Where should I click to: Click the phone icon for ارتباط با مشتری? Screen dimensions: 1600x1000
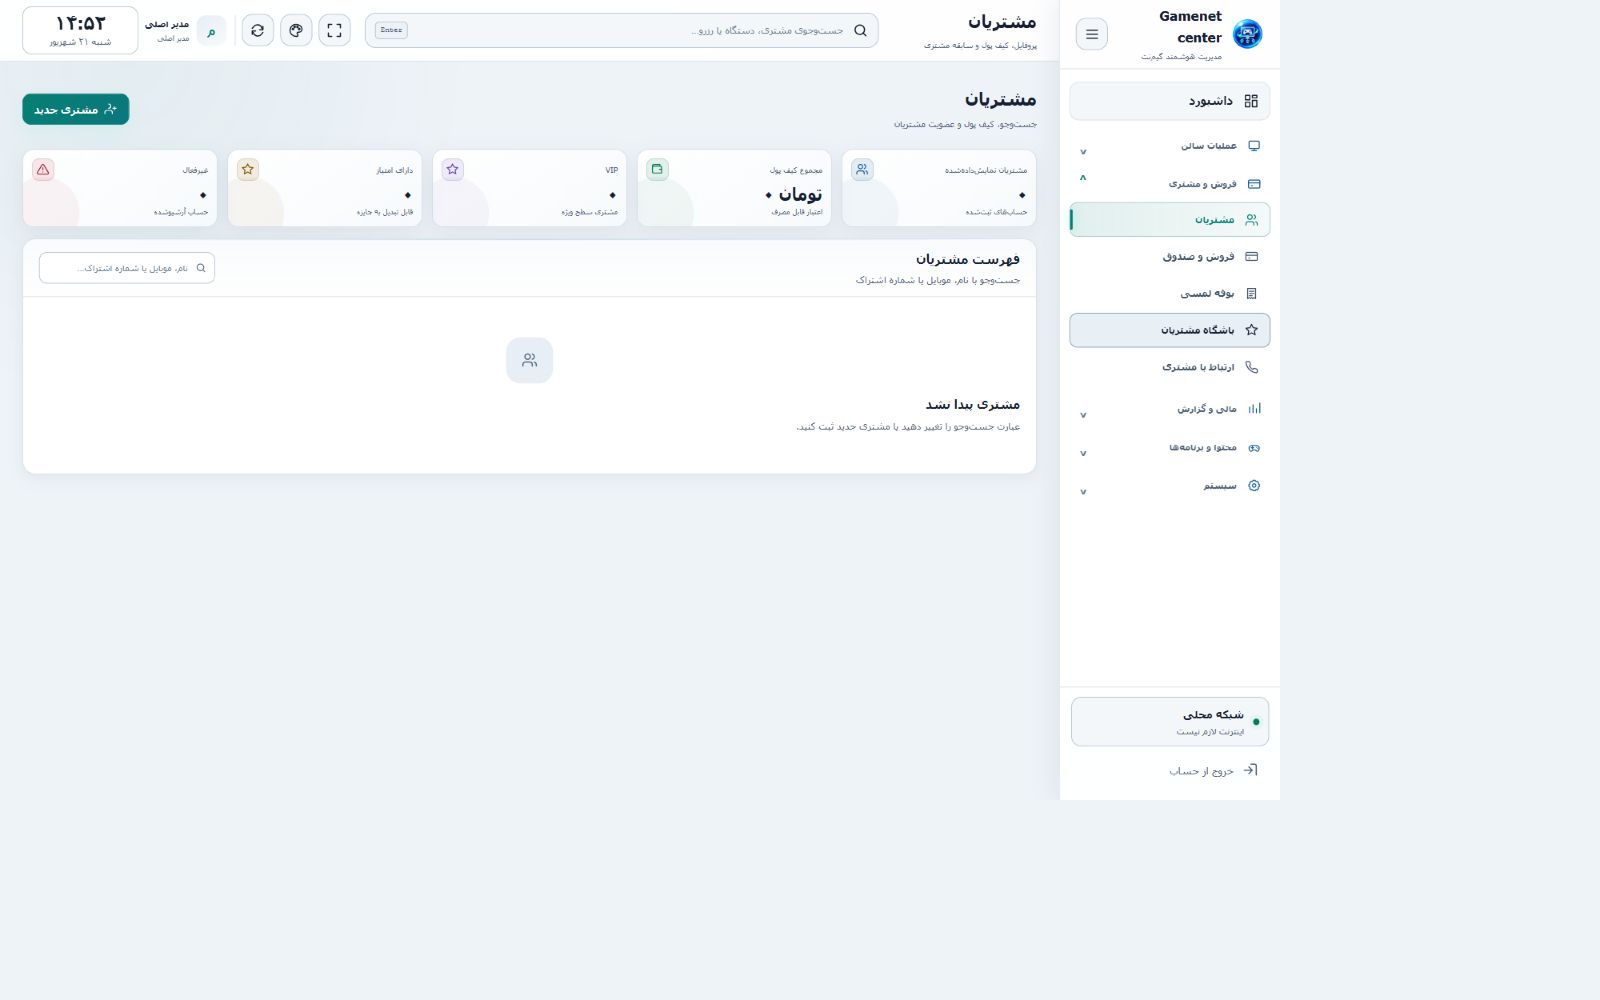tap(1251, 367)
